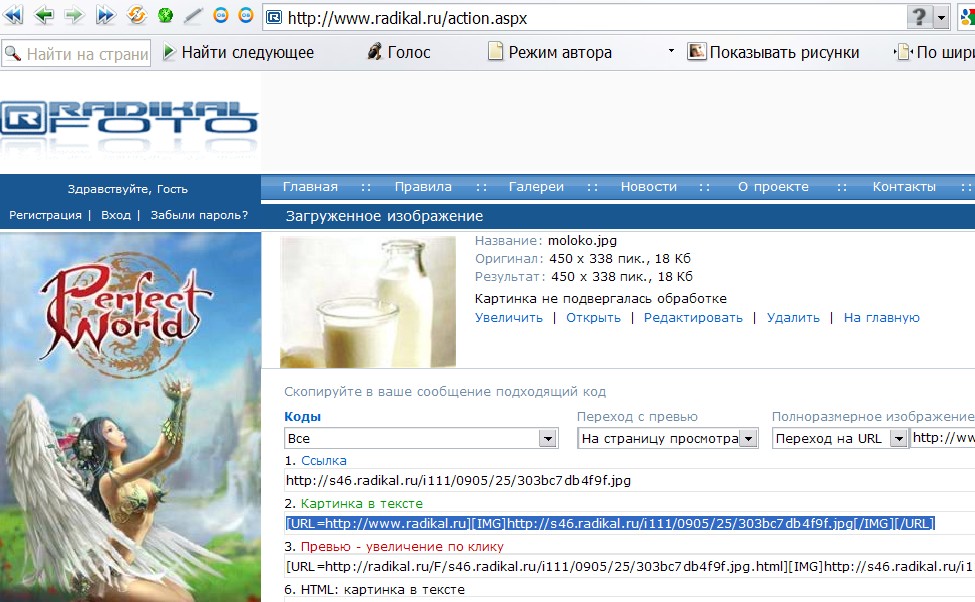Open the Правила menu item
The image size is (975, 602).
pos(423,187)
